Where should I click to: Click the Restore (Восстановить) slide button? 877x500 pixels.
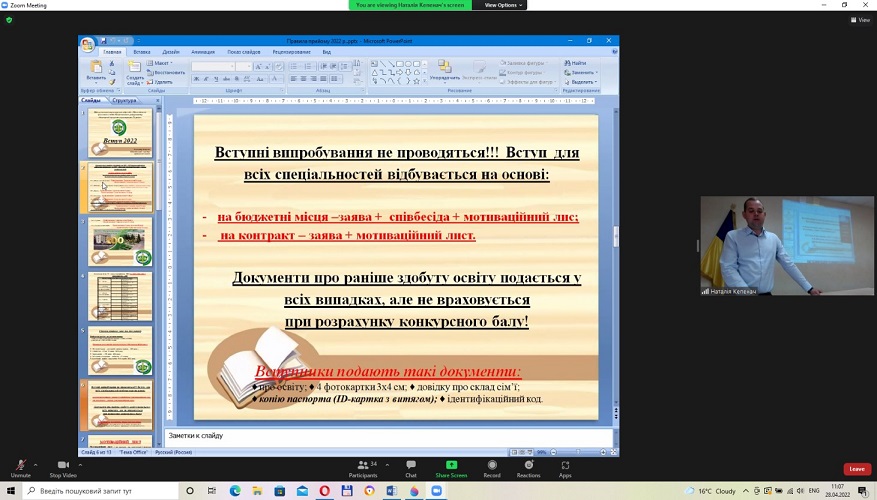click(166, 73)
